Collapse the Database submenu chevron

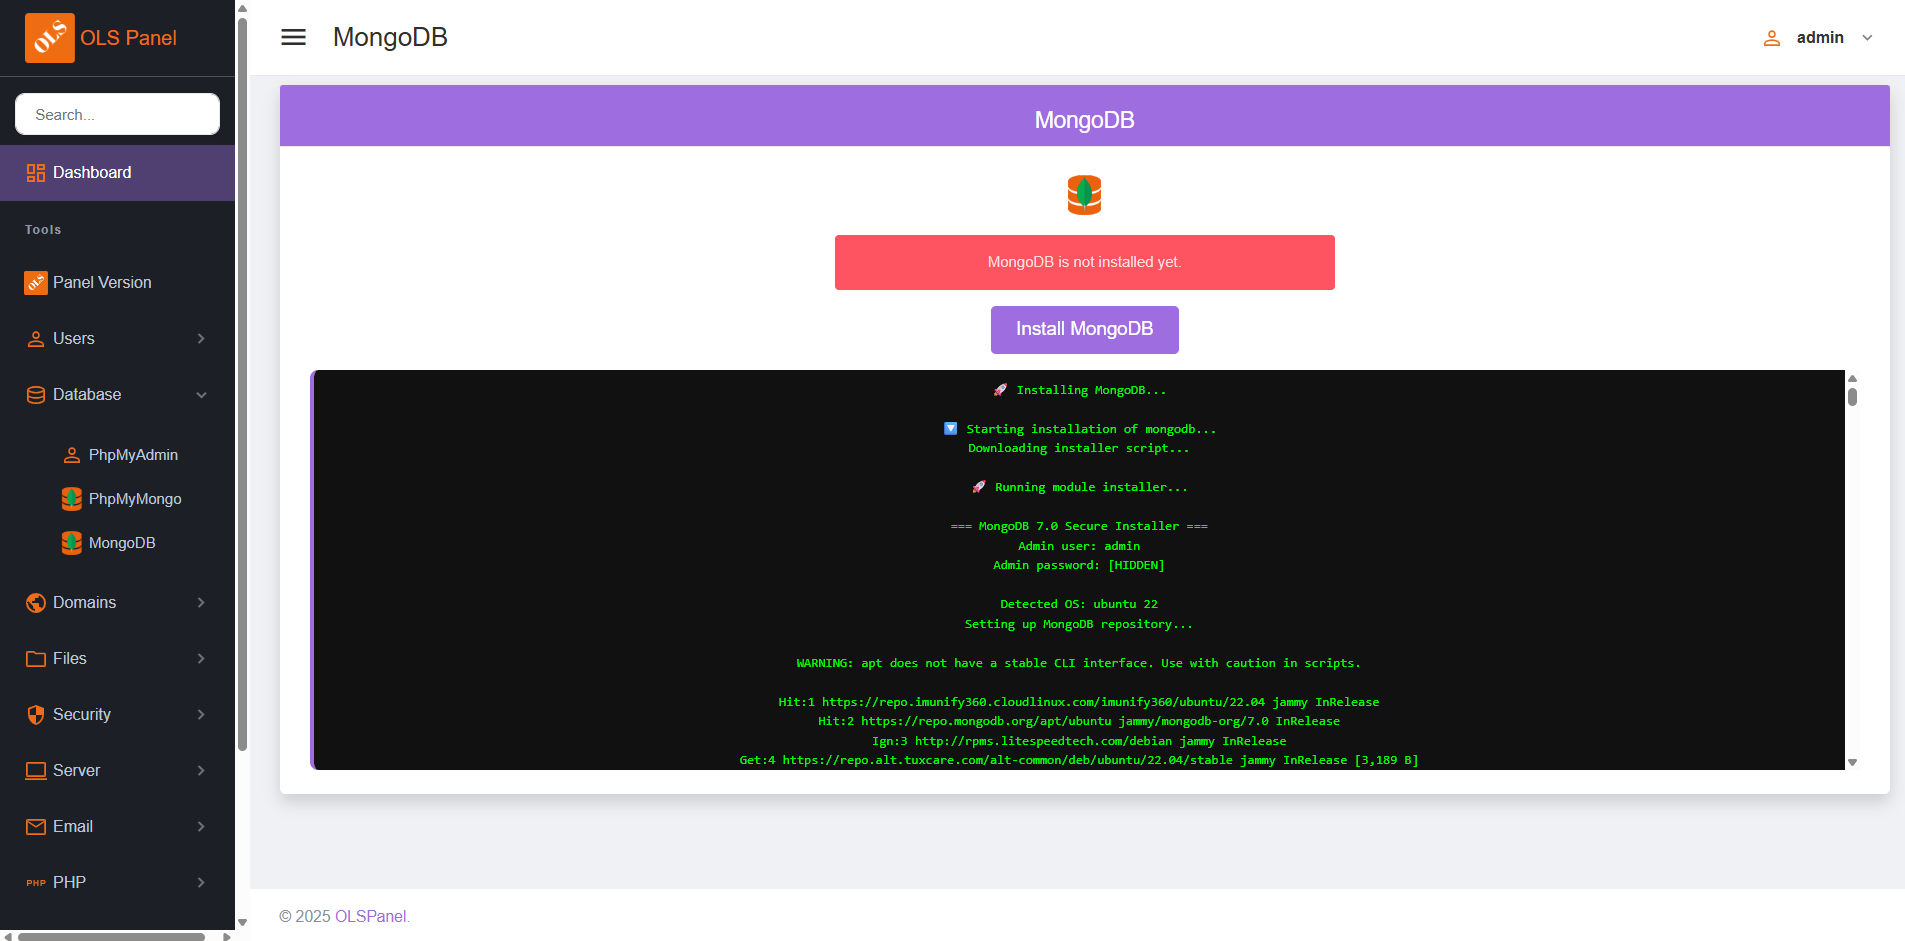201,395
